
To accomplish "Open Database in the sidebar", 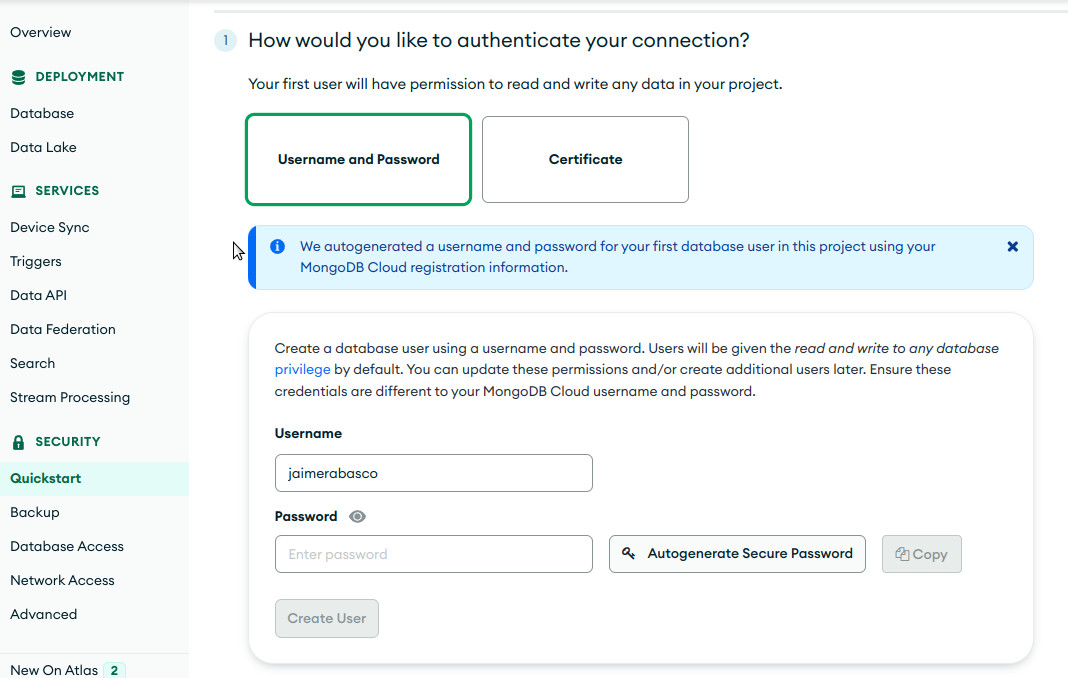I will point(42,113).
